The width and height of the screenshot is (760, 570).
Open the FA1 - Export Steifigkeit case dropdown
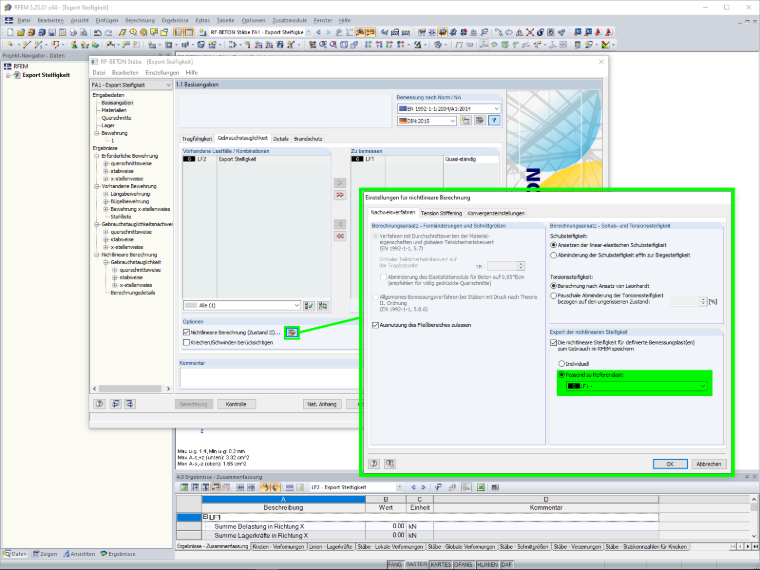pyautogui.click(x=131, y=85)
